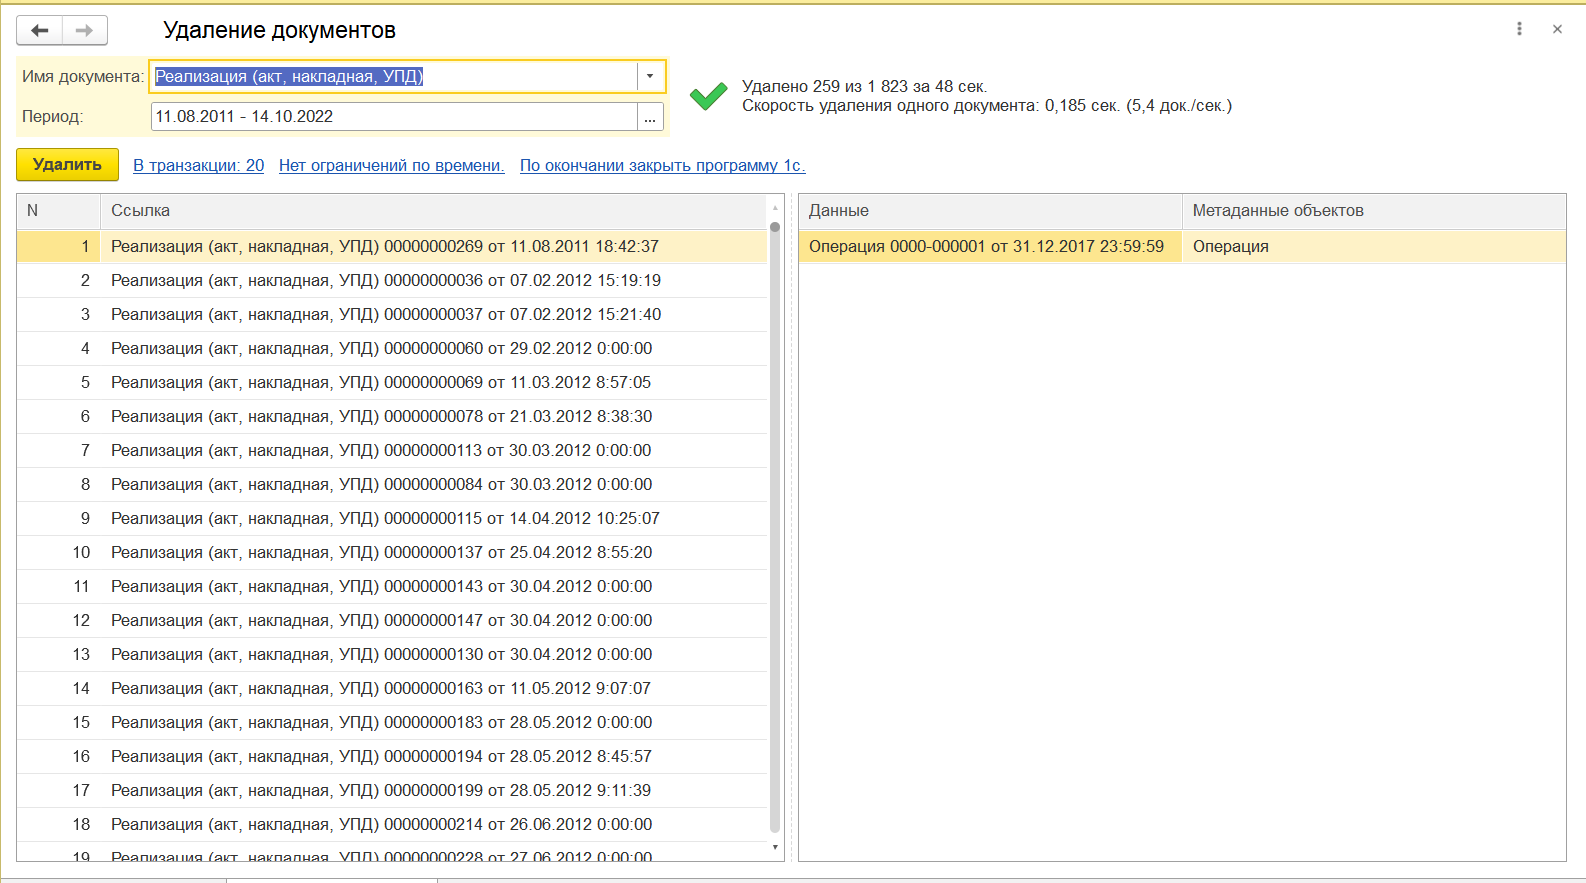Open 'По окончании закрыть программу 1с' link

point(663,165)
